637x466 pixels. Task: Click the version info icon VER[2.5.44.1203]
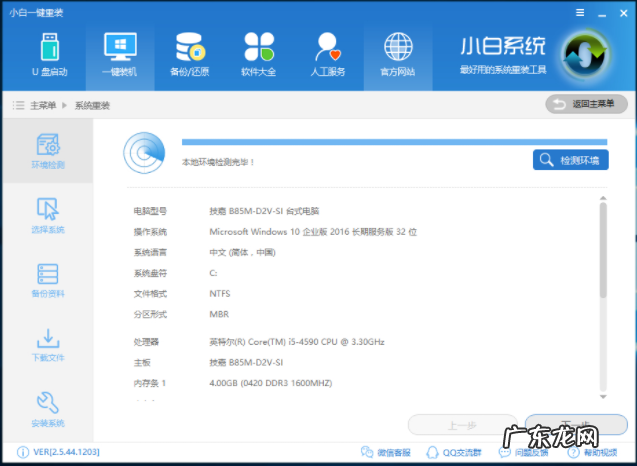(x=23, y=452)
